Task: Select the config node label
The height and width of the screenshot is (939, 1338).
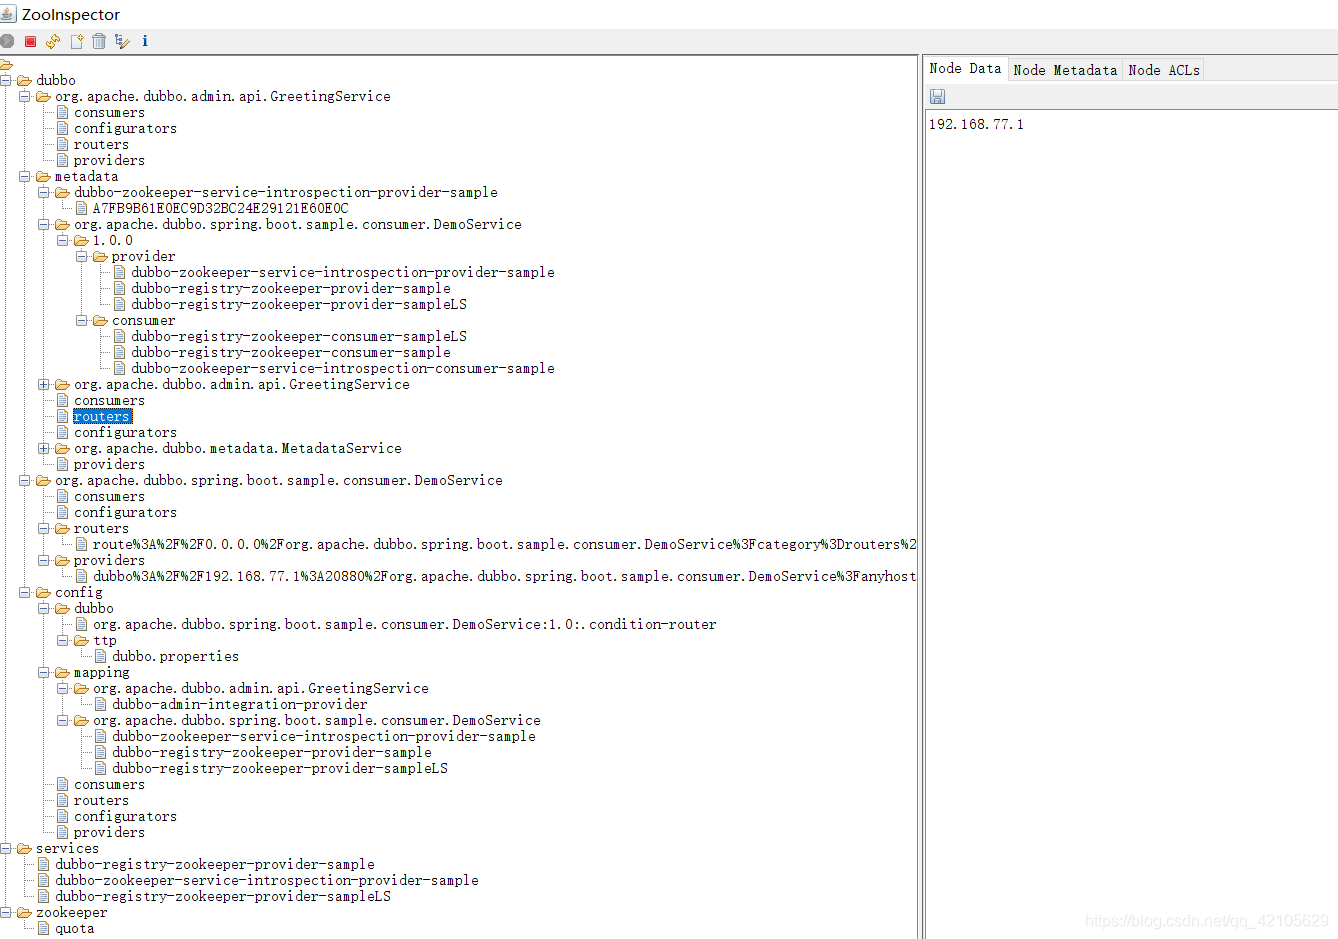Action: [x=79, y=592]
